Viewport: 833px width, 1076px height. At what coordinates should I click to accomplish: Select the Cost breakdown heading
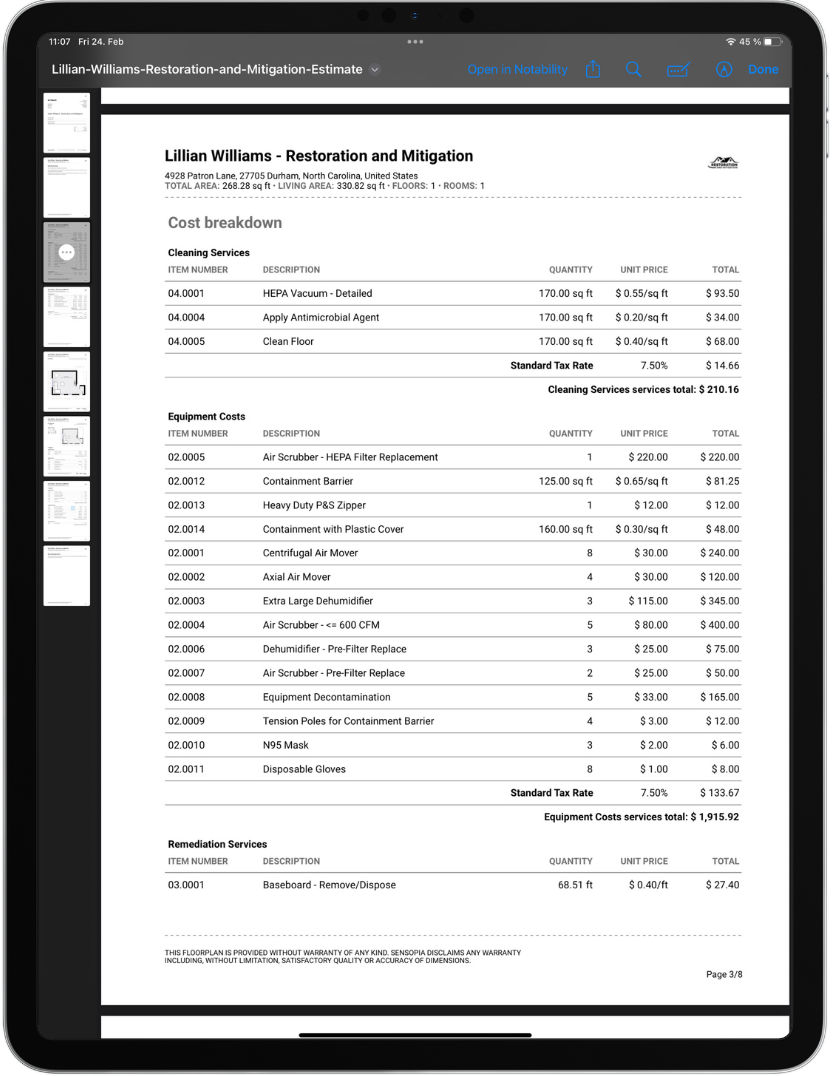point(225,222)
